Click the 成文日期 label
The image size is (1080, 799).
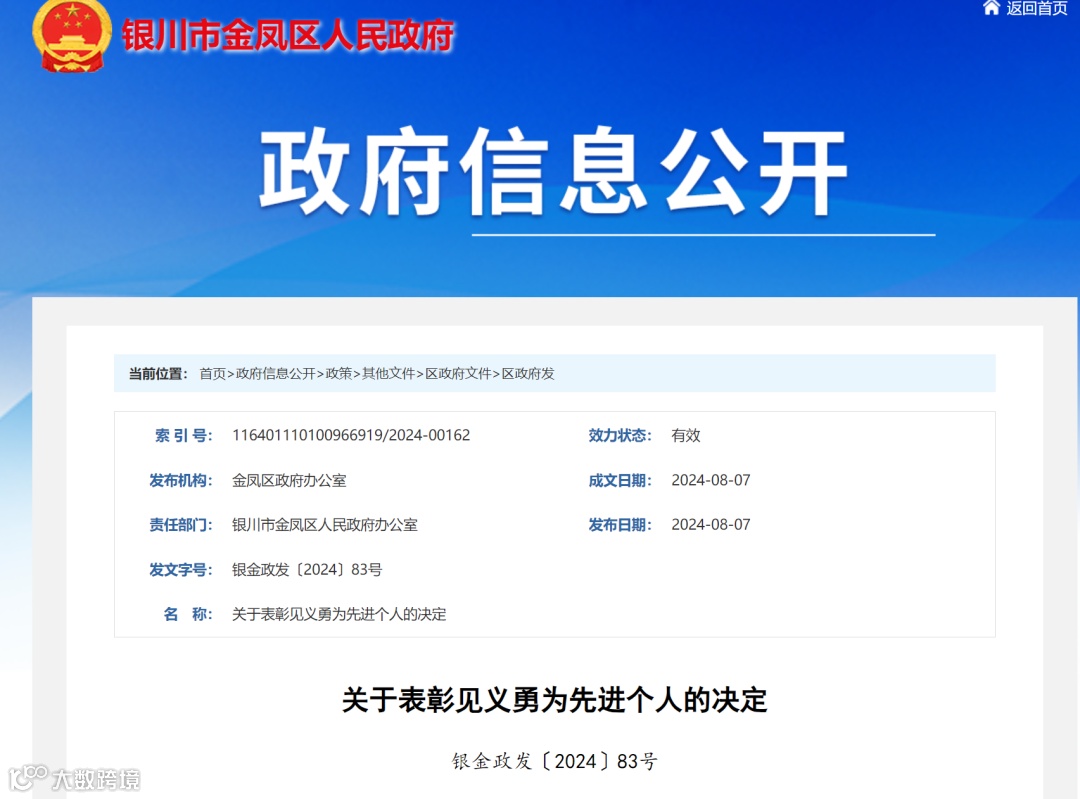(x=620, y=480)
